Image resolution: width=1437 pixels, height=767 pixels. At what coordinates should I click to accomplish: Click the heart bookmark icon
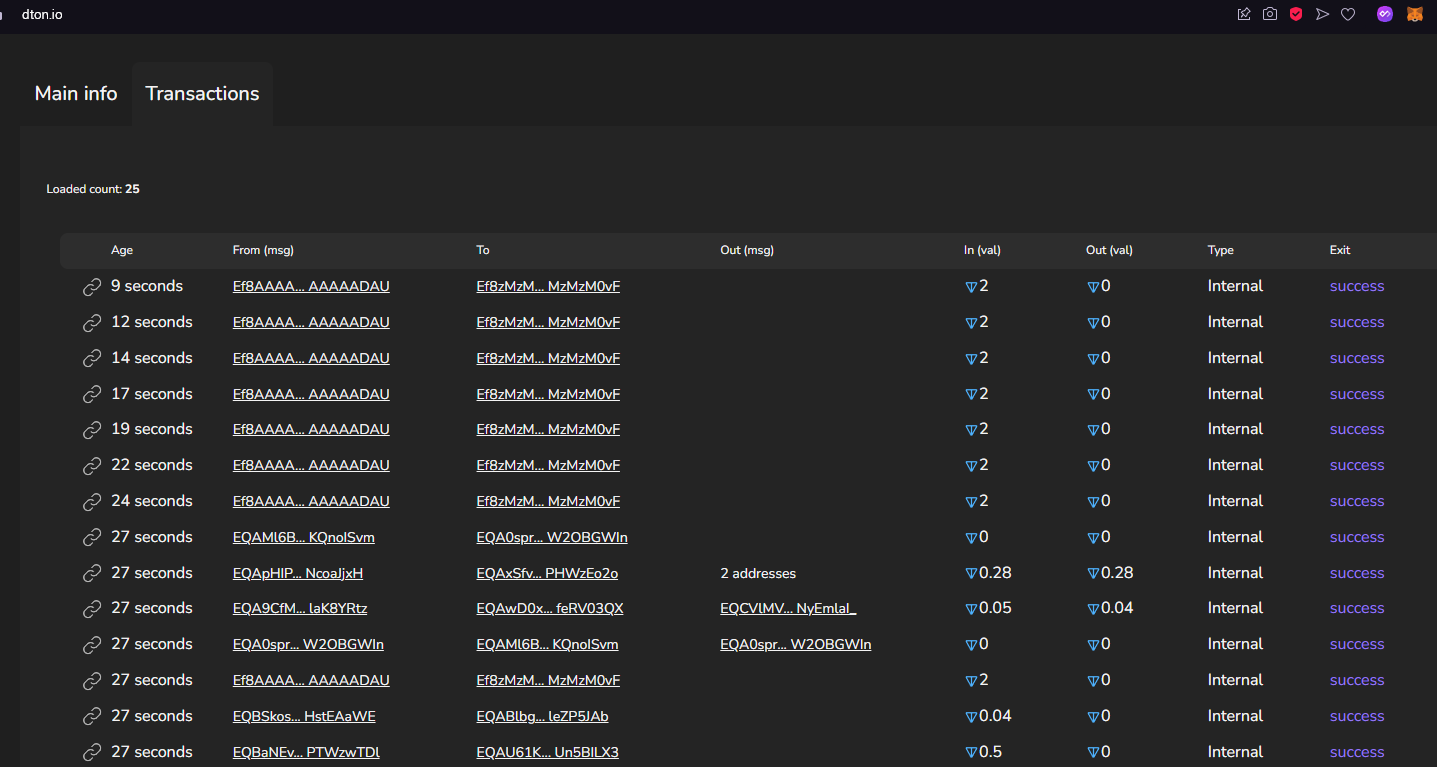pos(1348,14)
